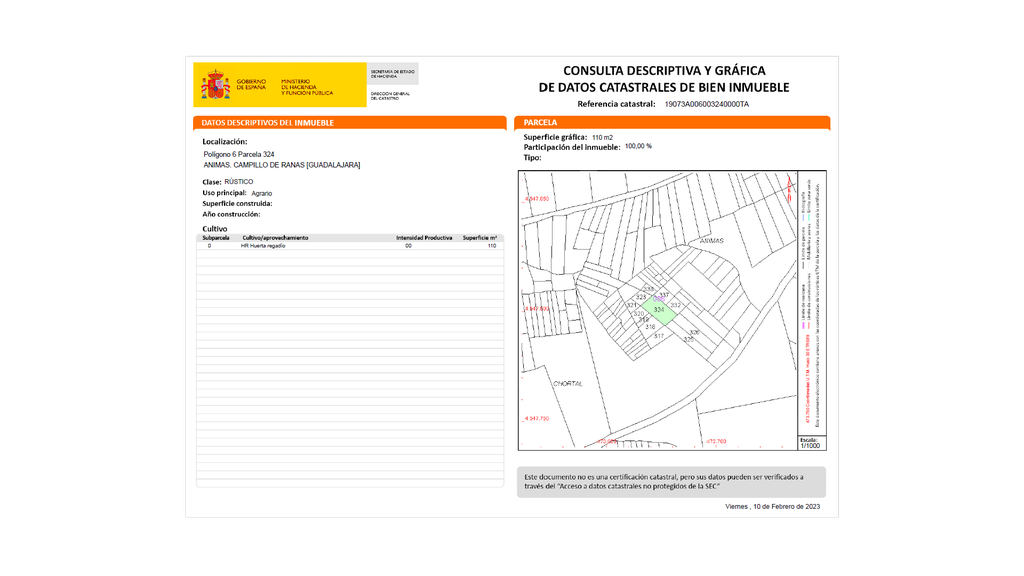Viewport: 1024px width, 576px height.
Task: Click 'ANIMAS. CAMPILLO DE RANAS [GUADALAJARA]' line
Action: click(281, 165)
